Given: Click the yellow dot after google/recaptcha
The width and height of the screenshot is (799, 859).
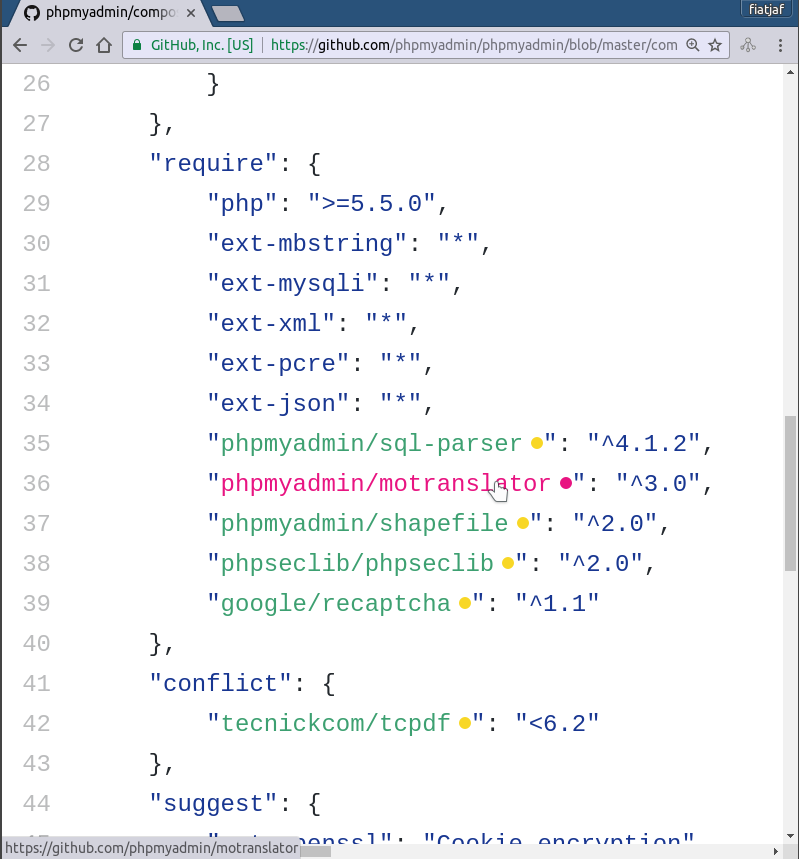Looking at the screenshot, I should (465, 603).
